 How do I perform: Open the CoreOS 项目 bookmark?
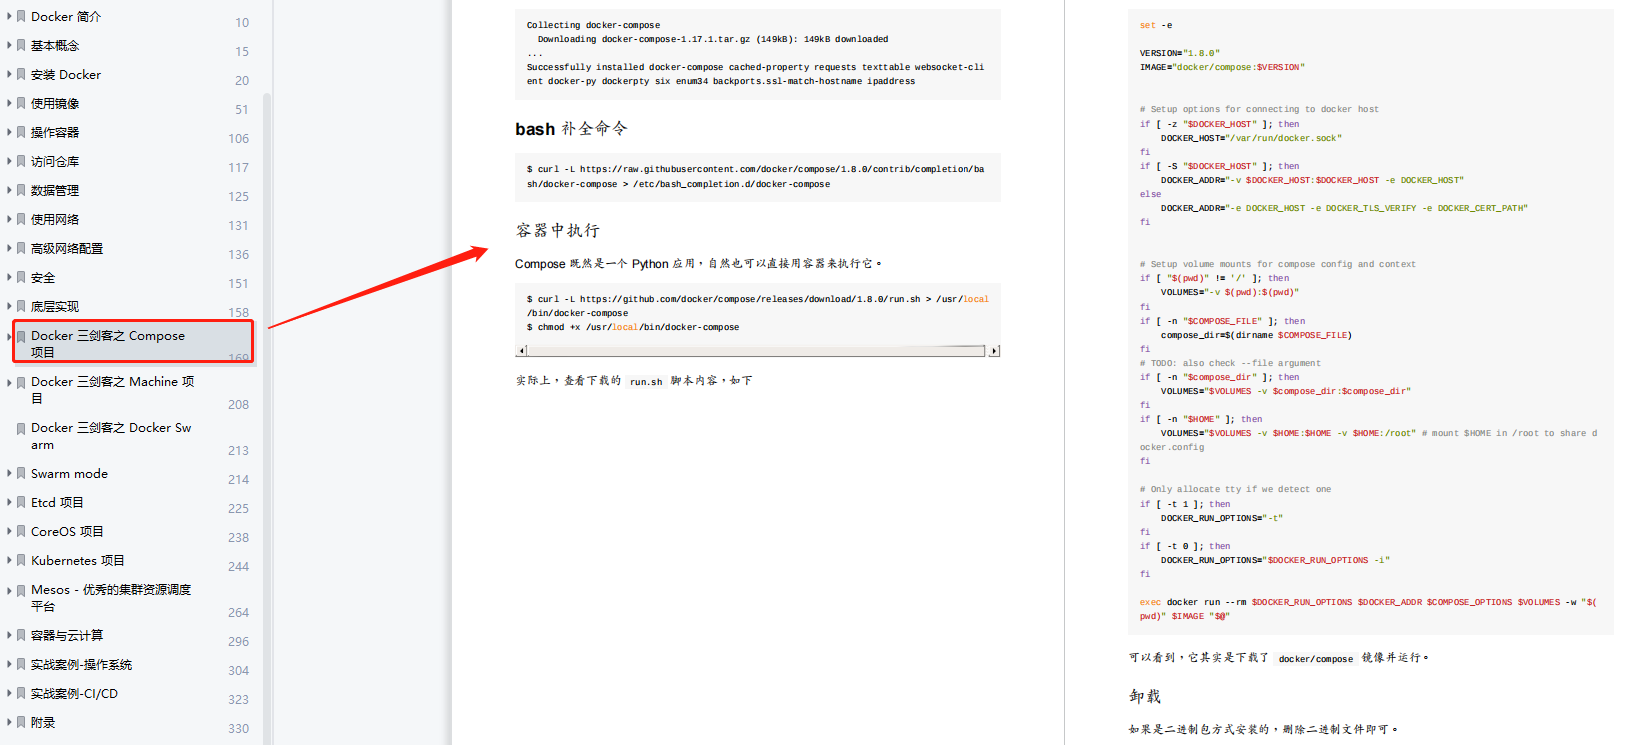(x=67, y=532)
